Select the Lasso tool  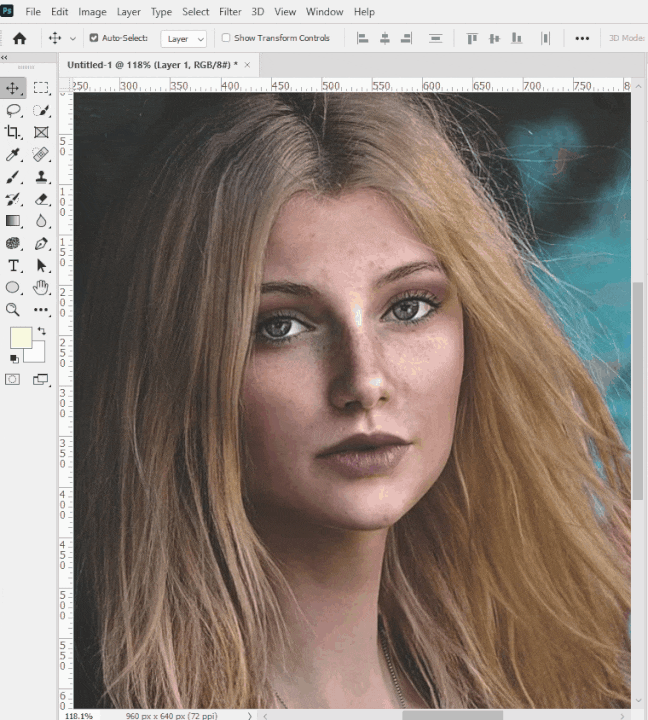click(x=13, y=110)
